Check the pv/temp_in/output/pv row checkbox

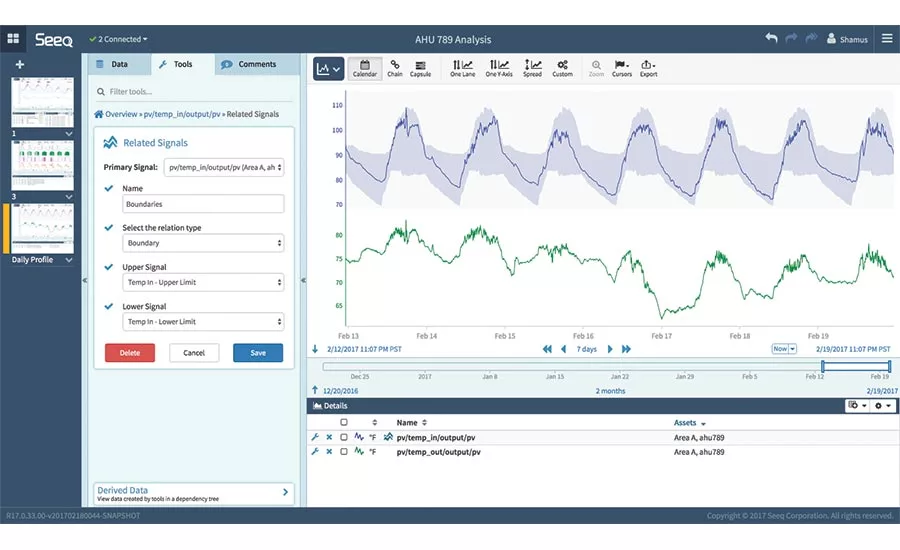(x=344, y=437)
